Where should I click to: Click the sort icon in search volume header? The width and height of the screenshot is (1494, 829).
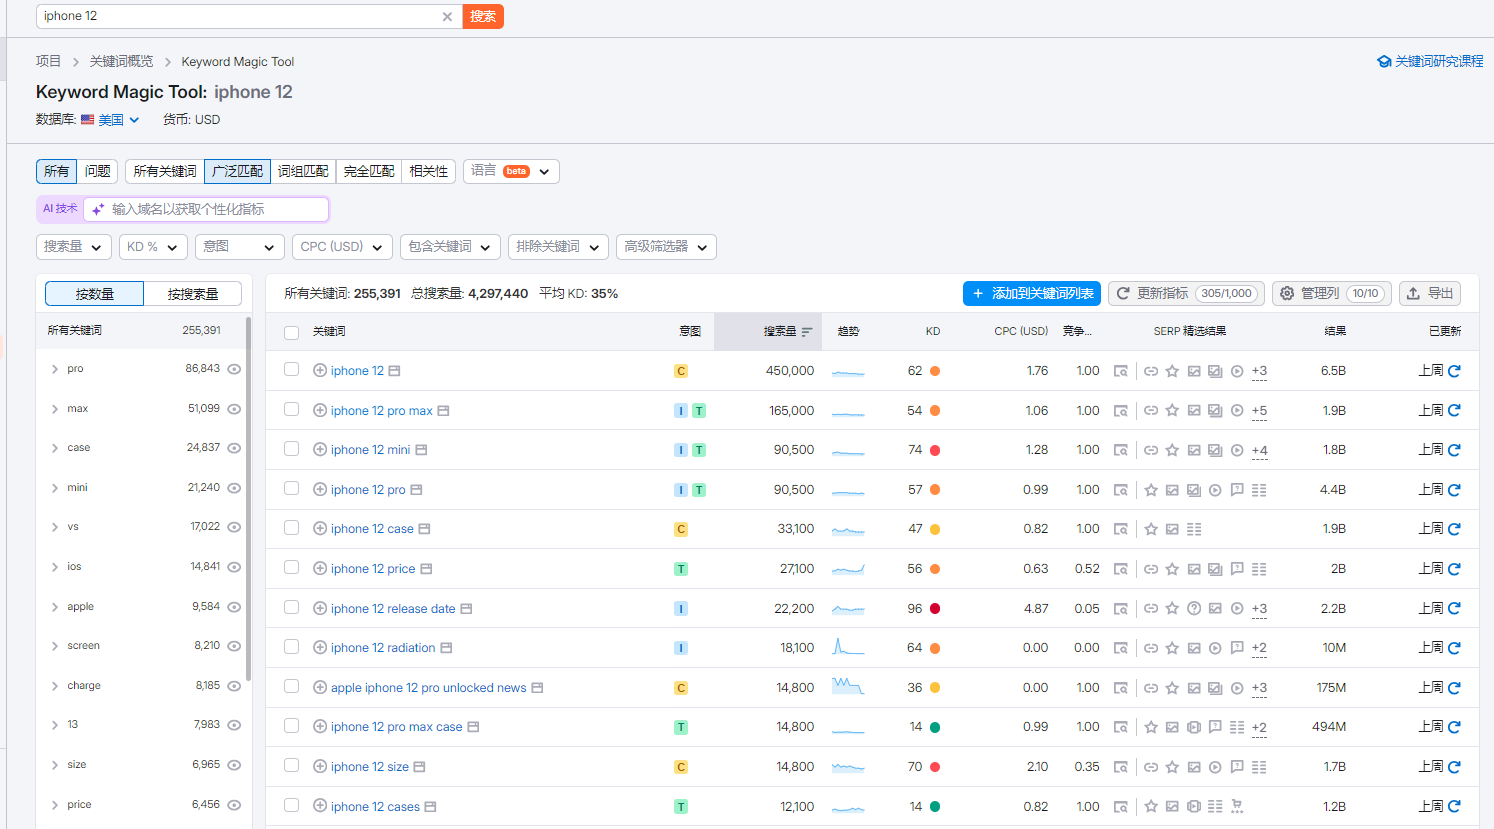point(807,332)
